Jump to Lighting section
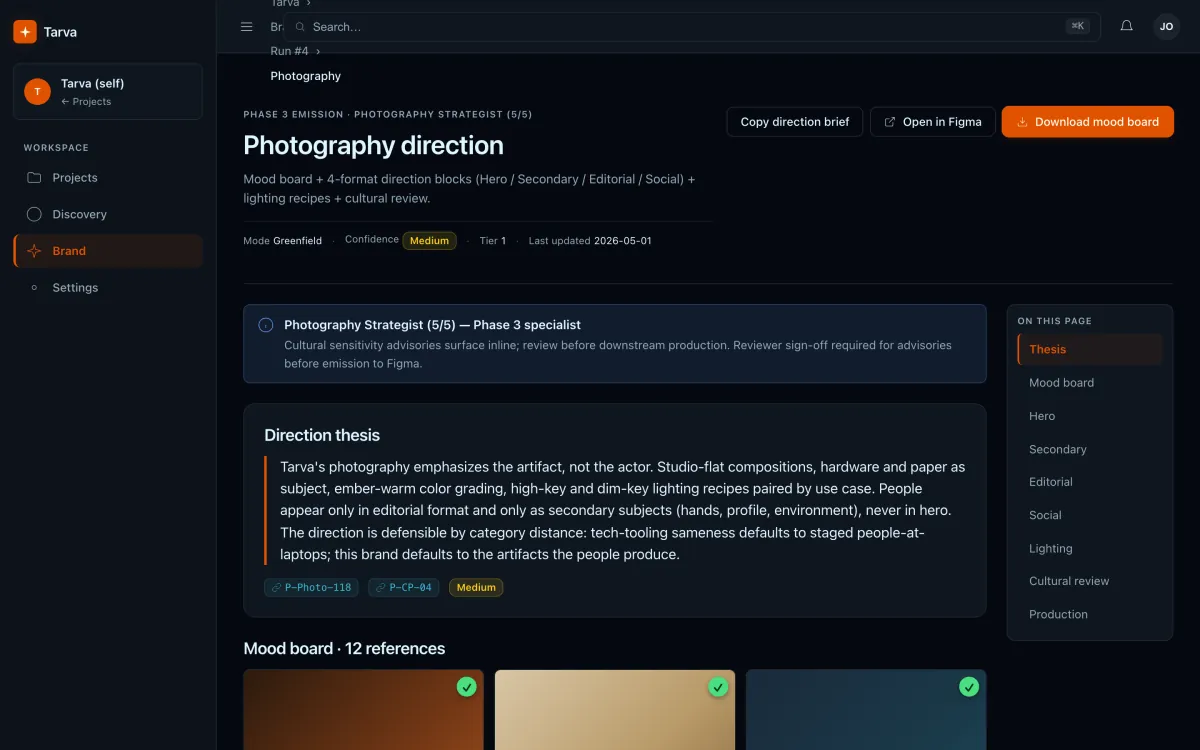This screenshot has width=1200, height=750. [x=1090, y=548]
